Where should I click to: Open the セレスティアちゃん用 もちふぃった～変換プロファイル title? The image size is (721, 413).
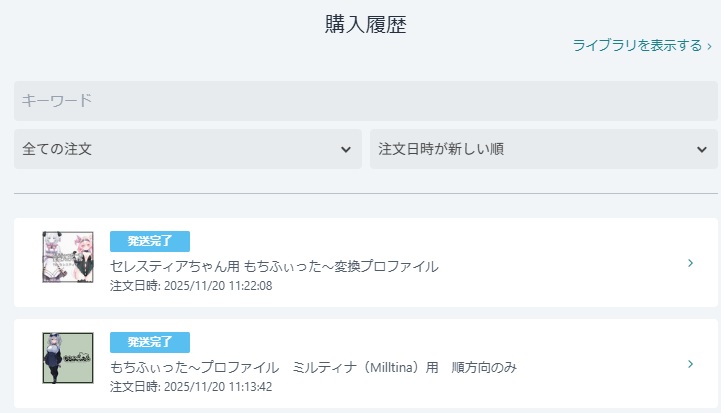click(274, 266)
